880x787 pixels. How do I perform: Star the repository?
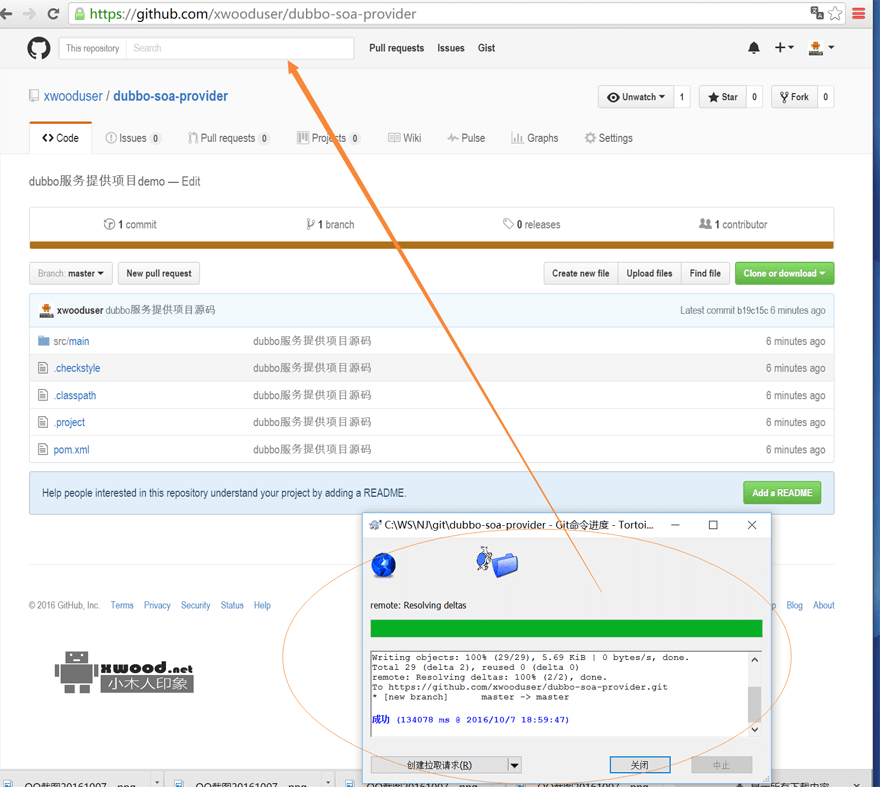click(x=723, y=97)
